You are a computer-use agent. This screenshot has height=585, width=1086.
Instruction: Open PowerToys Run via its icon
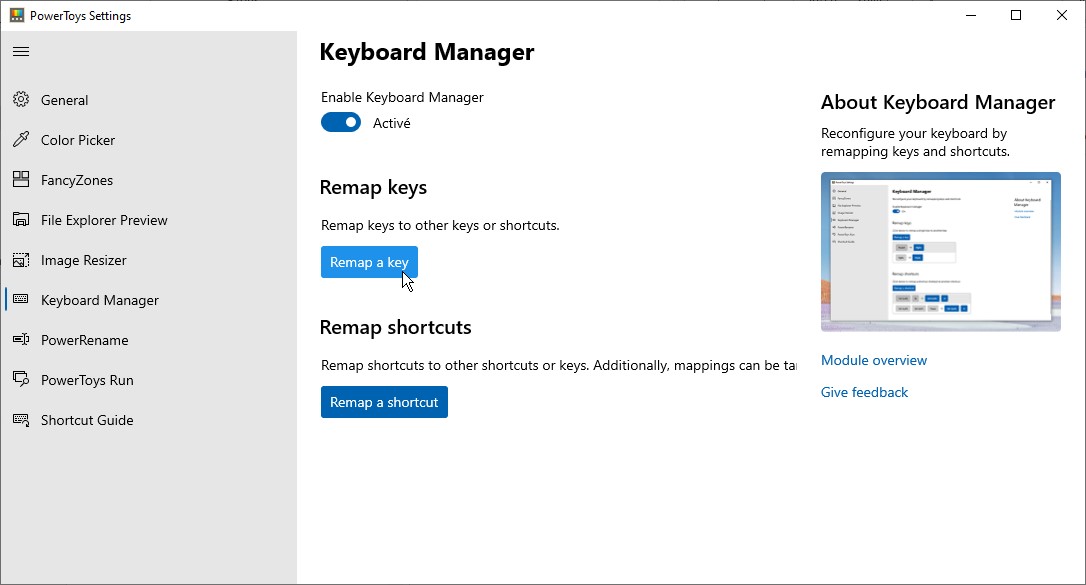[x=21, y=380]
